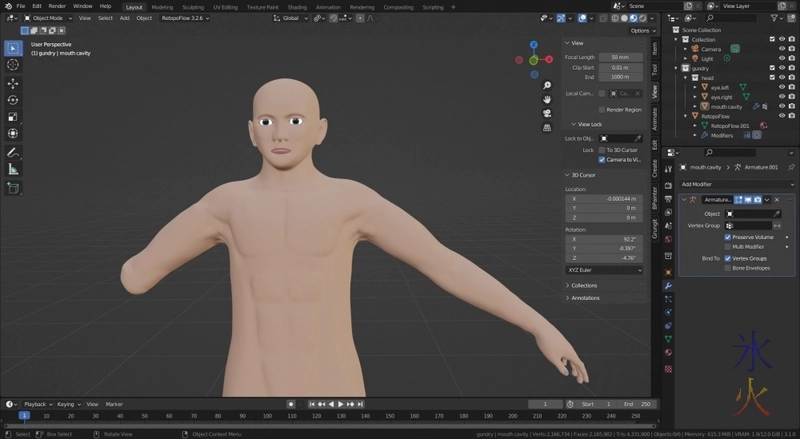The height and width of the screenshot is (439, 800).
Task: Toggle the camera view icon
Action: pyautogui.click(x=547, y=113)
